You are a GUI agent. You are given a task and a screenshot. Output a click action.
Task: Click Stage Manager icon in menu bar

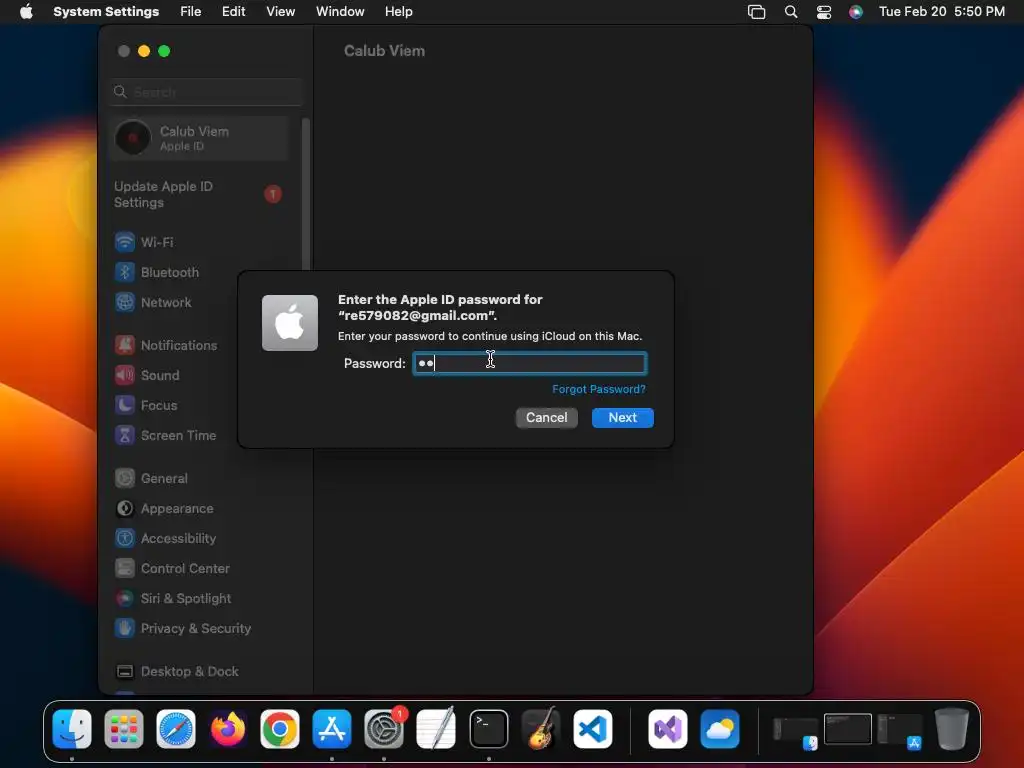click(x=756, y=12)
